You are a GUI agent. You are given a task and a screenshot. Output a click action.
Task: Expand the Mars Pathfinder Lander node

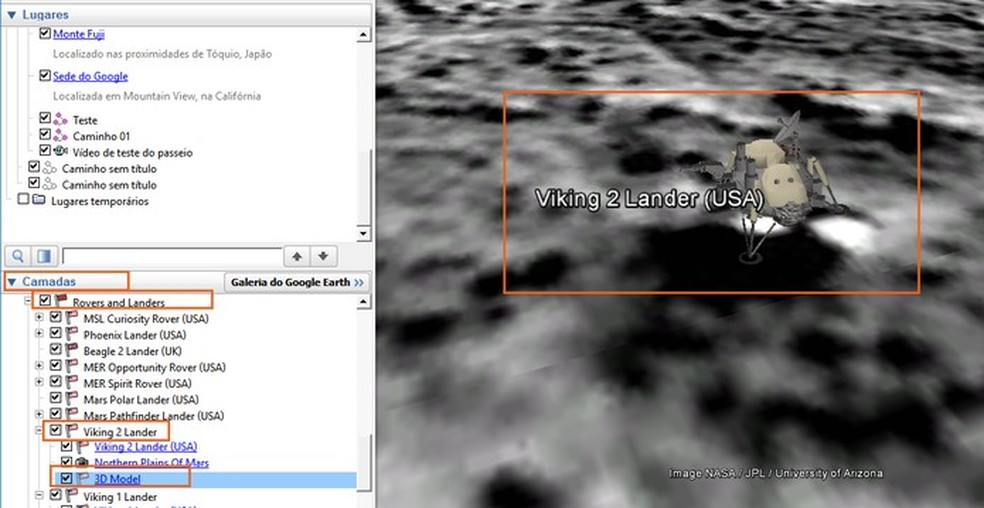click(x=39, y=414)
